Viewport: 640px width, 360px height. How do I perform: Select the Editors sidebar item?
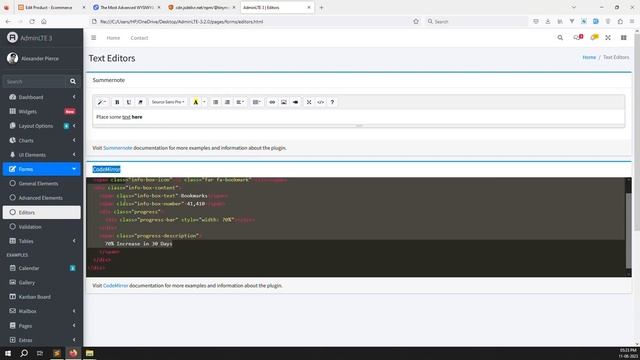tap(42, 212)
